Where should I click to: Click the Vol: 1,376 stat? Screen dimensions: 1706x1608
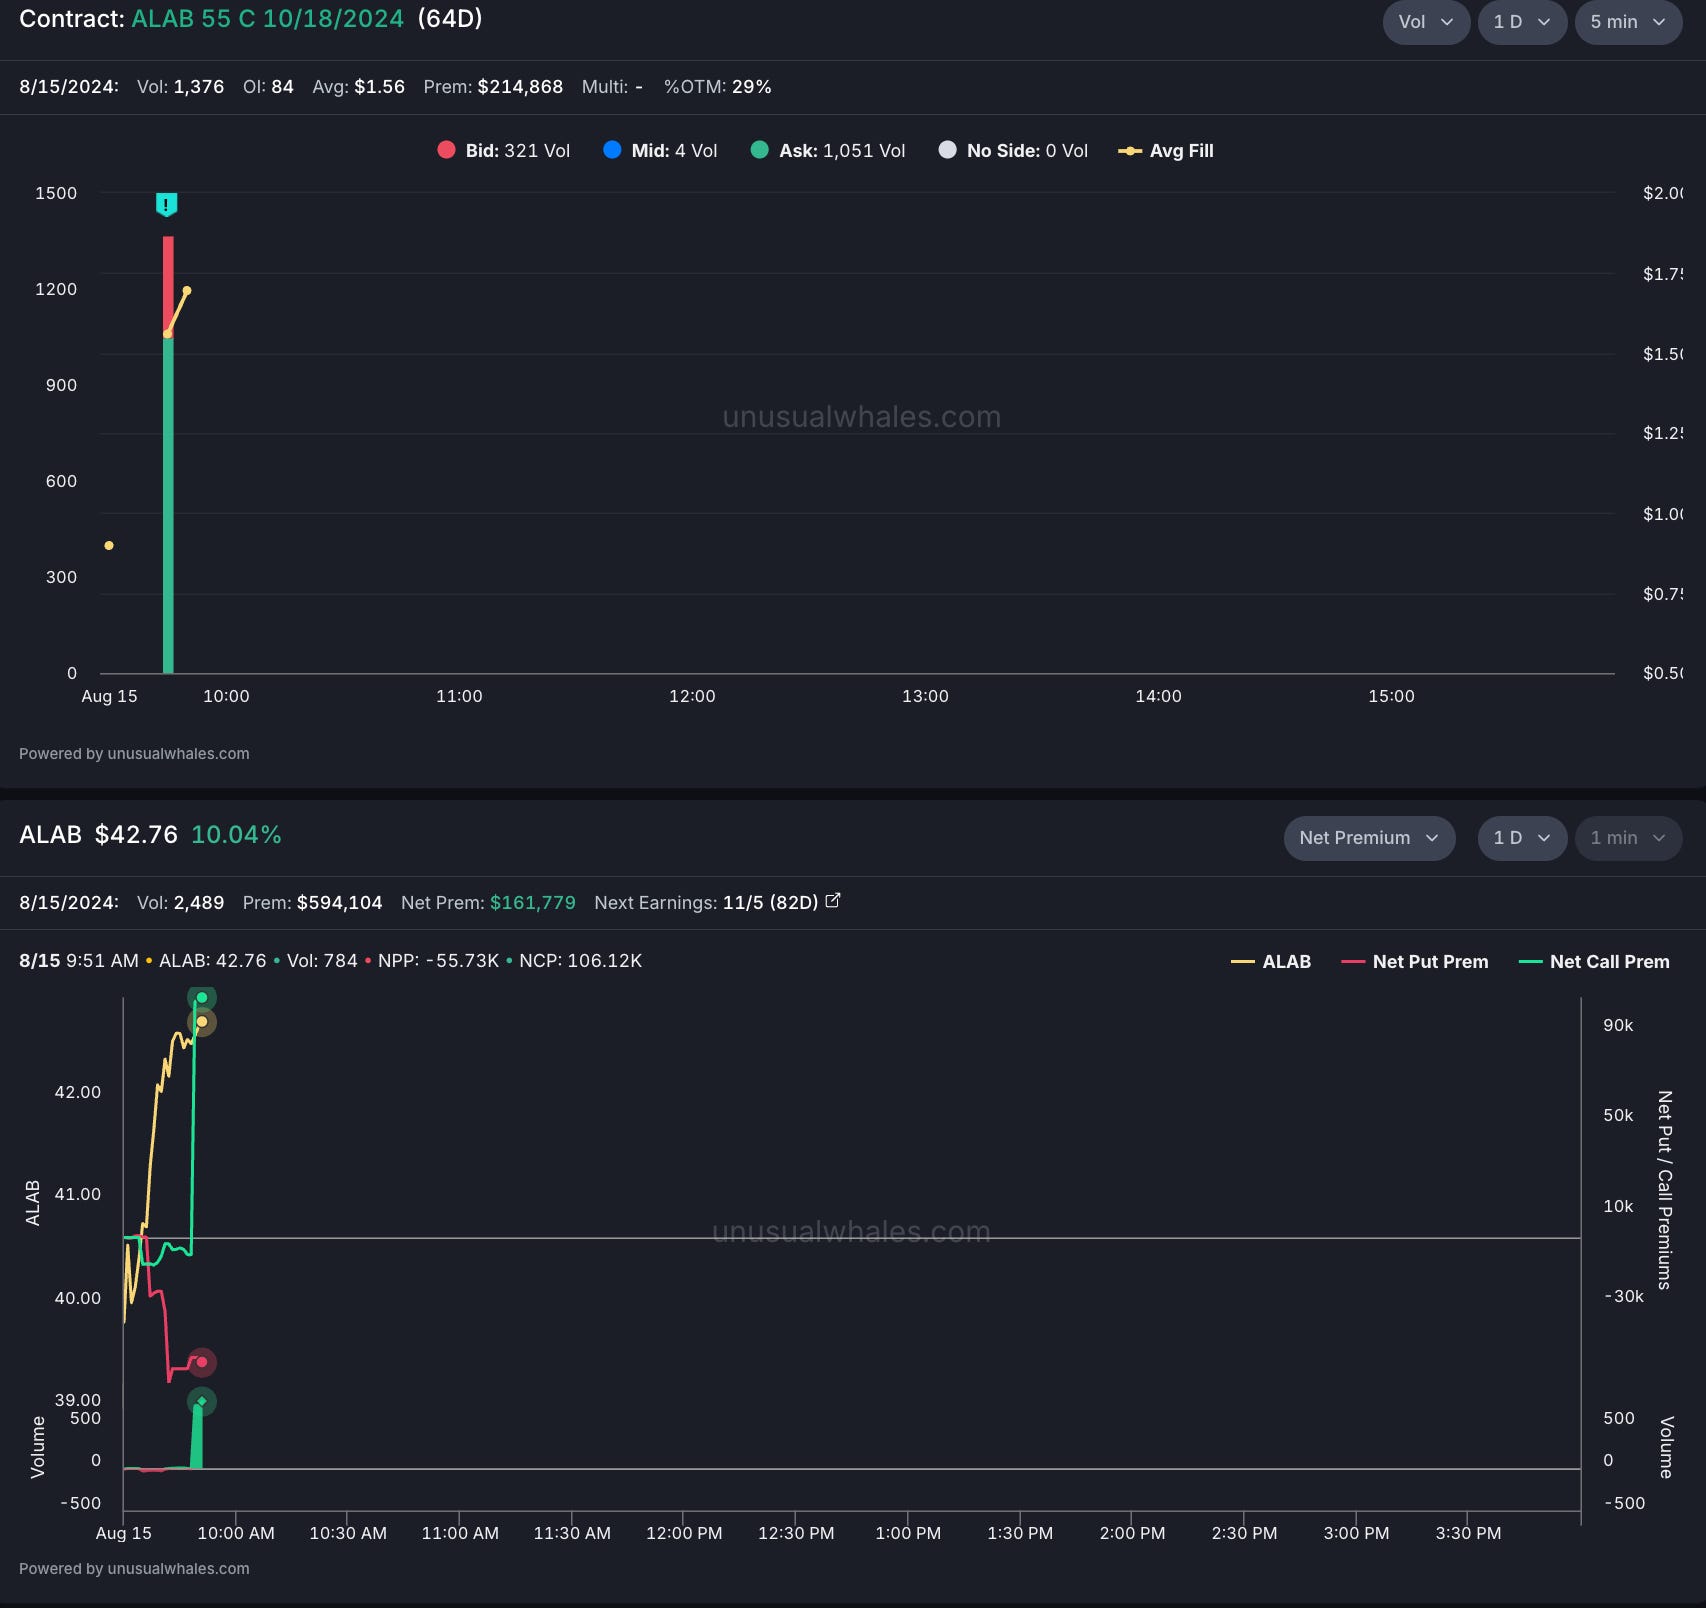tap(180, 87)
